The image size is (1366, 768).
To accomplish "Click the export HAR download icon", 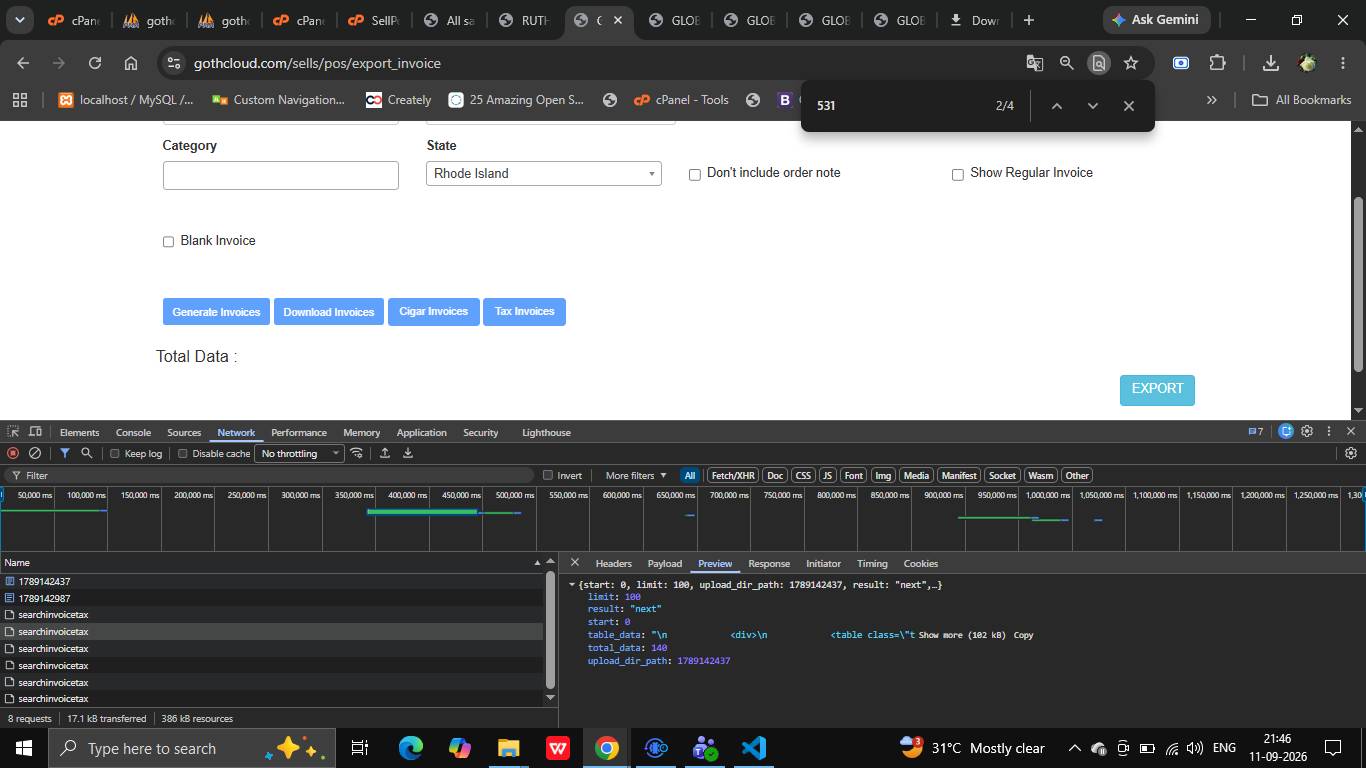I will (x=408, y=453).
